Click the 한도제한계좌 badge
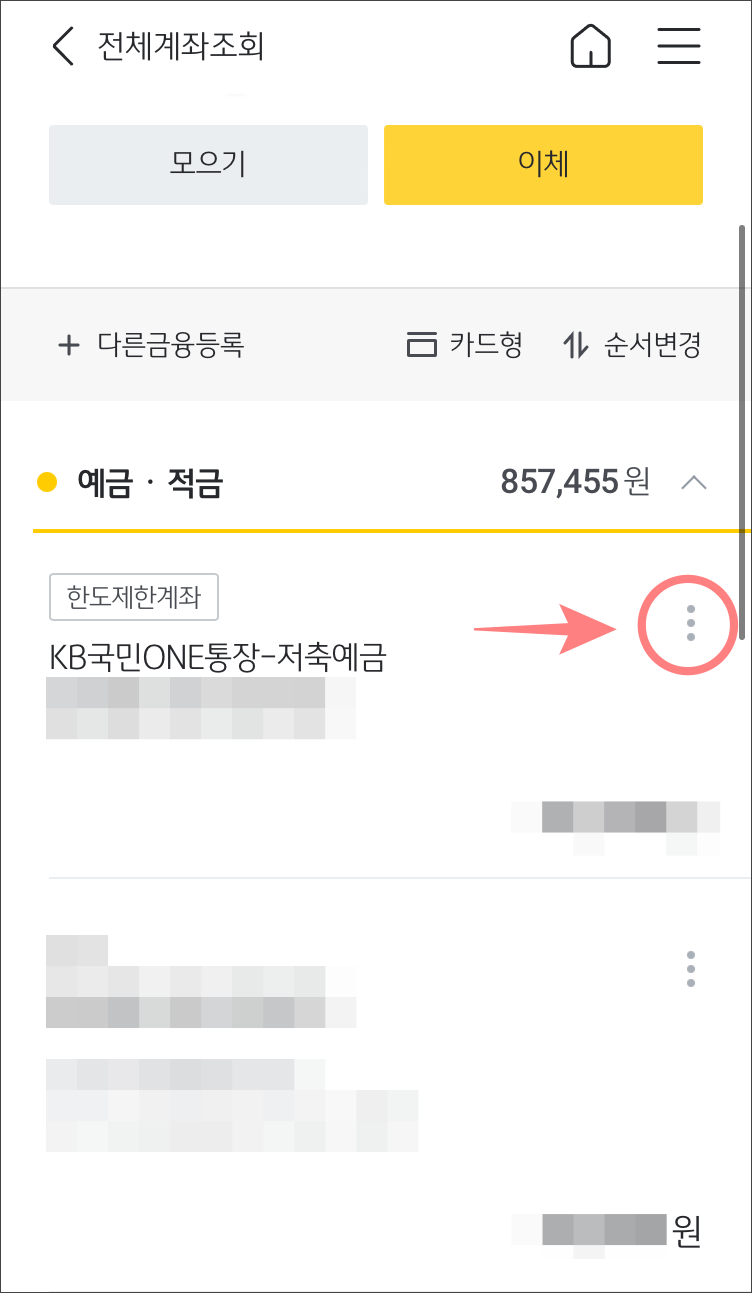This screenshot has width=752, height=1293. (134, 598)
